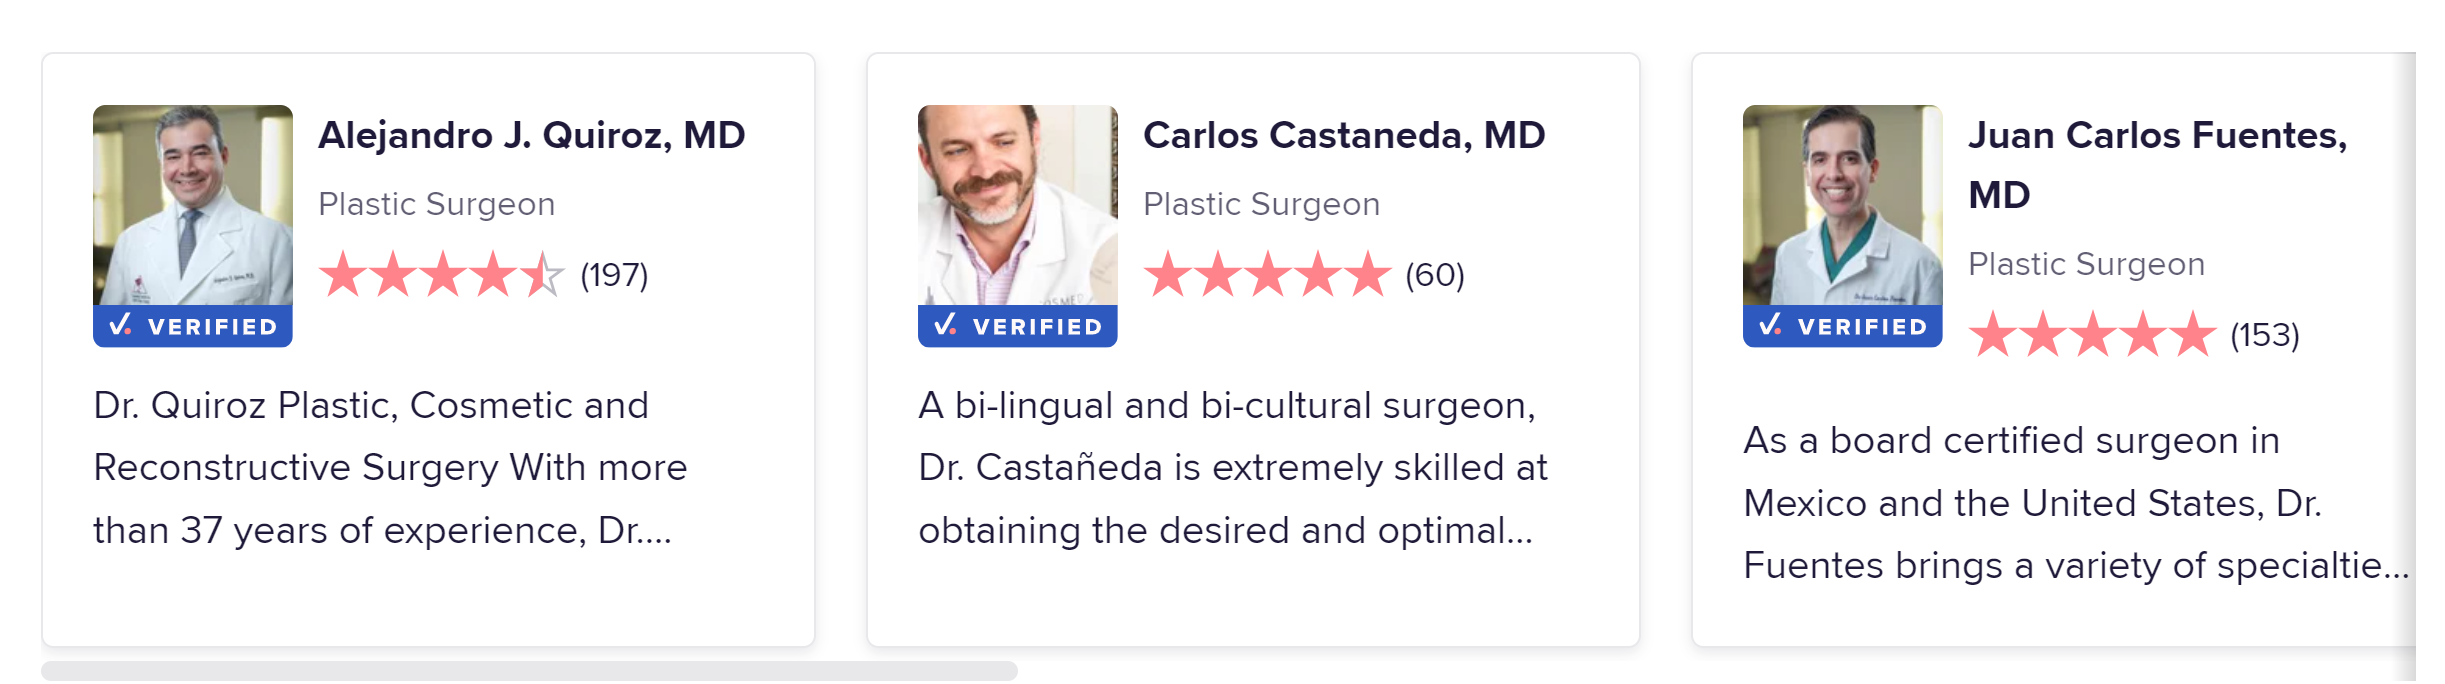The width and height of the screenshot is (2445, 684).
Task: Open Alejandro J. Quiroz, MD profile name
Action: pos(531,136)
